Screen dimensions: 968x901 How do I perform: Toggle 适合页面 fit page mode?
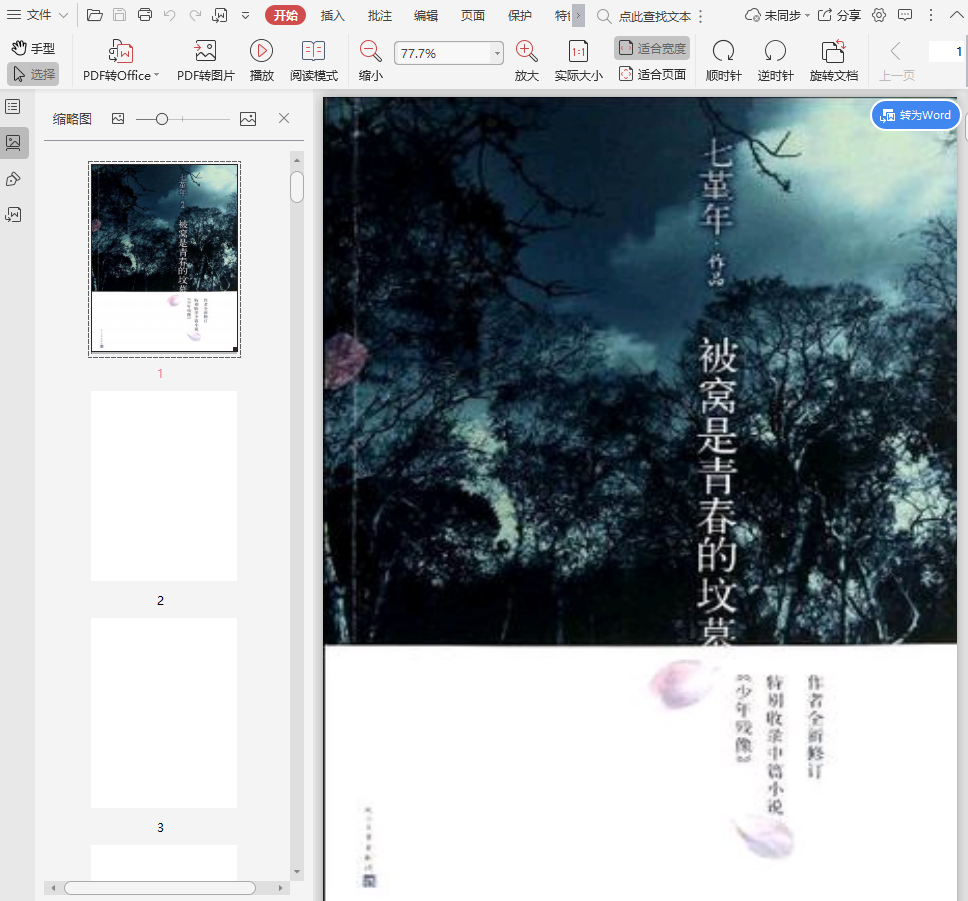tap(652, 74)
